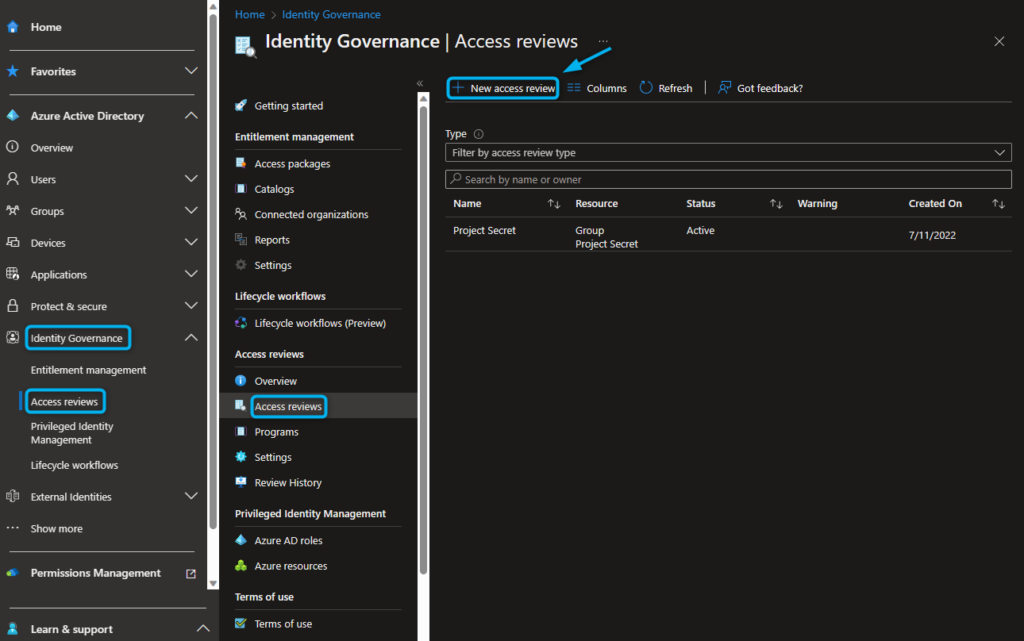Sort by Name column arrows
1024x641 pixels.
pyautogui.click(x=554, y=204)
